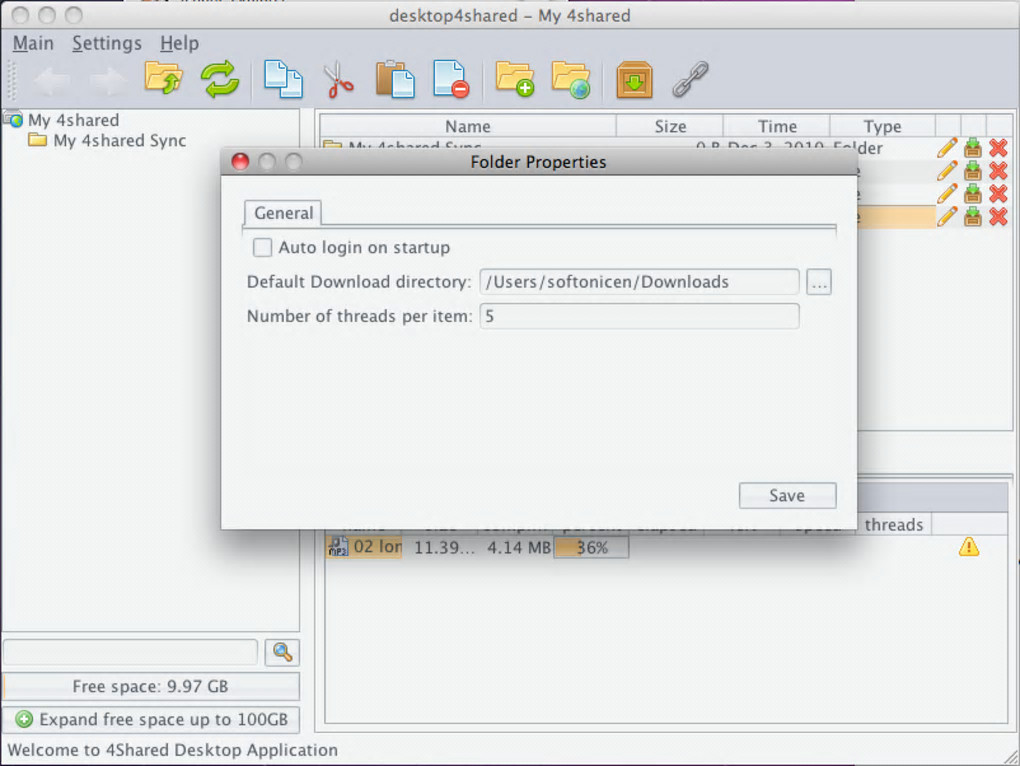1020x766 pixels.
Task: Click the Paste clipboard toolbar icon
Action: point(395,79)
